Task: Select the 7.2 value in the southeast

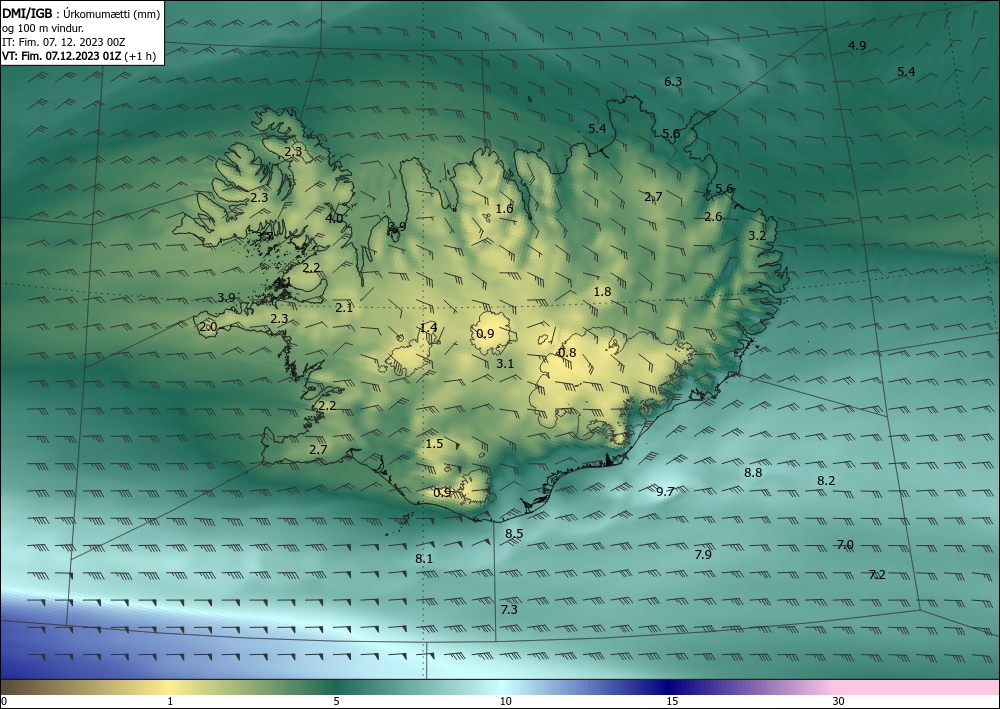Action: [x=877, y=574]
